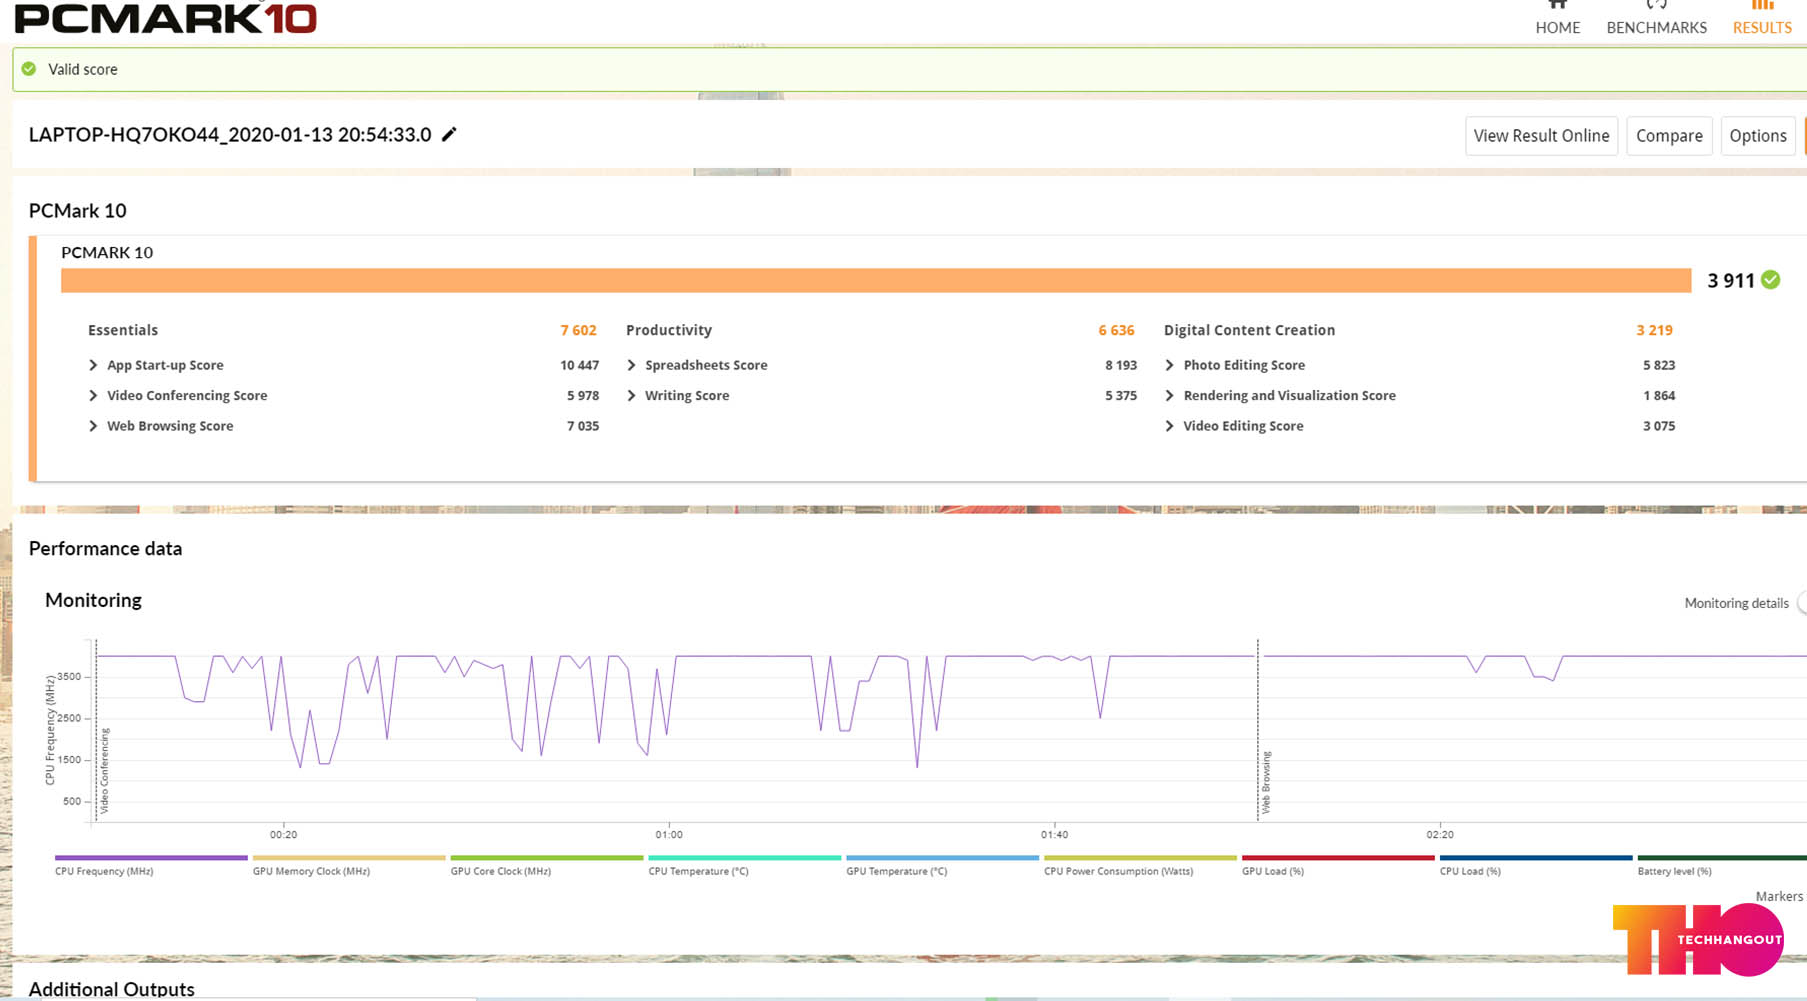This screenshot has width=1807, height=1001.
Task: Click the Additional Outputs heading
Action: point(112,989)
